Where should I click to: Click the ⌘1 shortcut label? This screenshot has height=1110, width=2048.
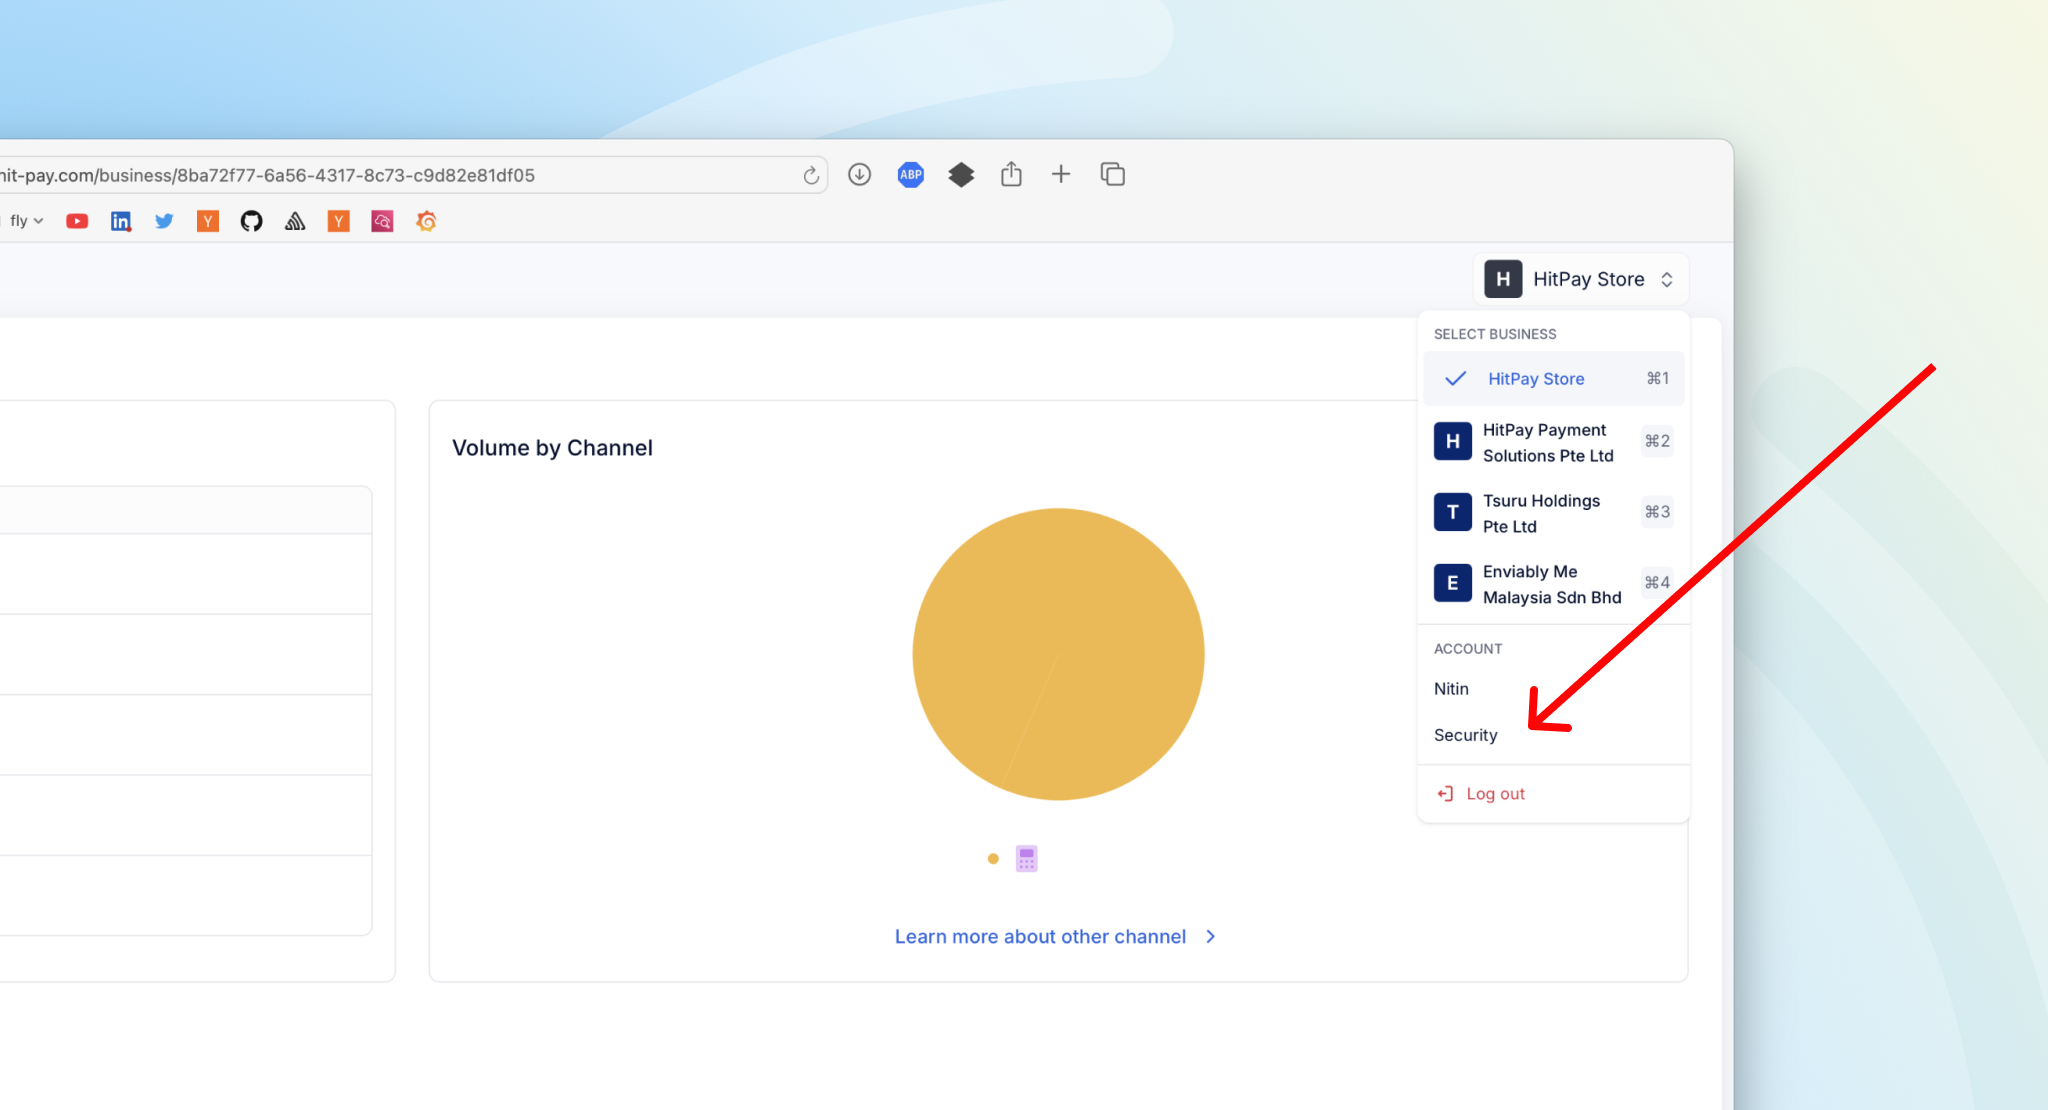(1658, 379)
